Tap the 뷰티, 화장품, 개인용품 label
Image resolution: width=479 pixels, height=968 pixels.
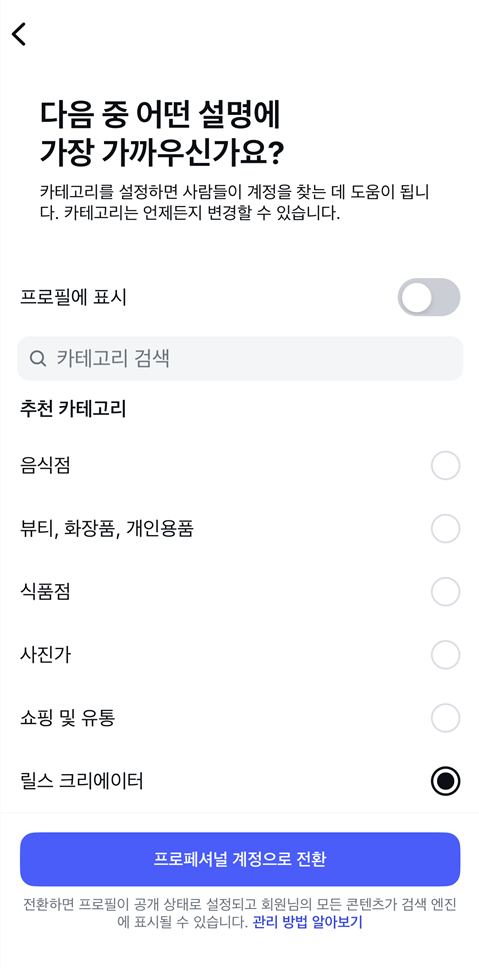[x=107, y=529]
